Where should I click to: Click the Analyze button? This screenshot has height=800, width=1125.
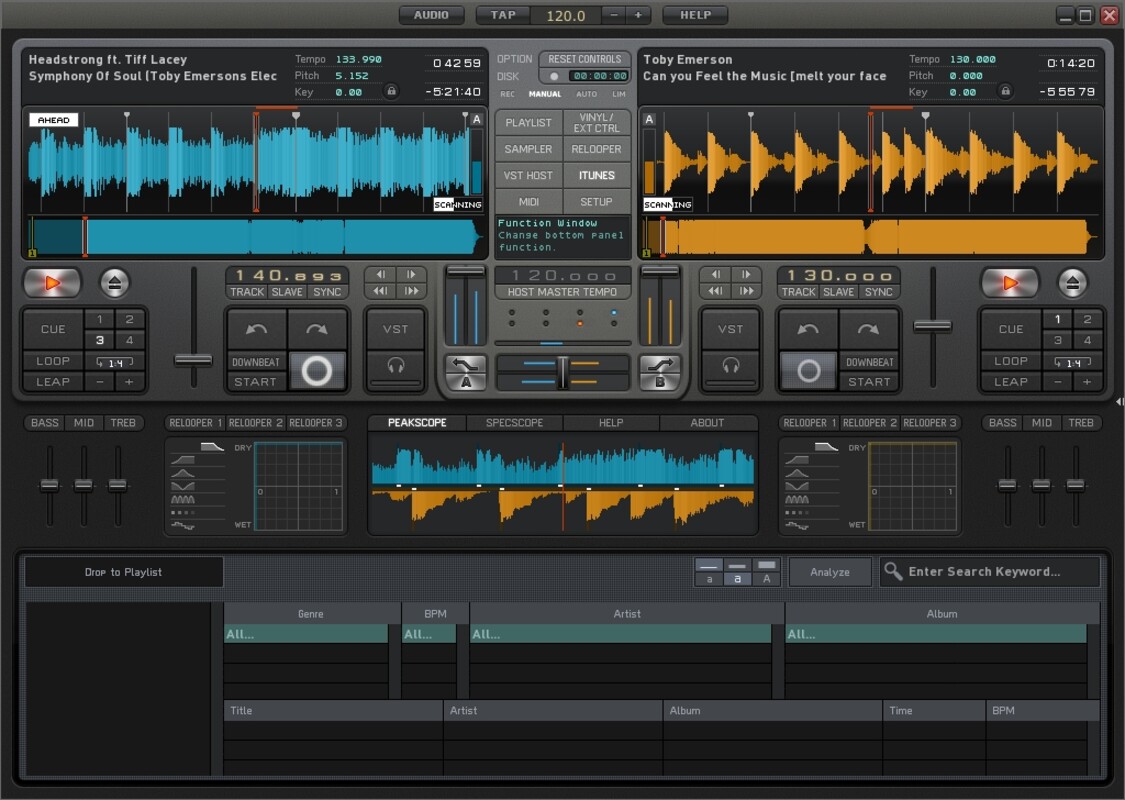pos(830,572)
